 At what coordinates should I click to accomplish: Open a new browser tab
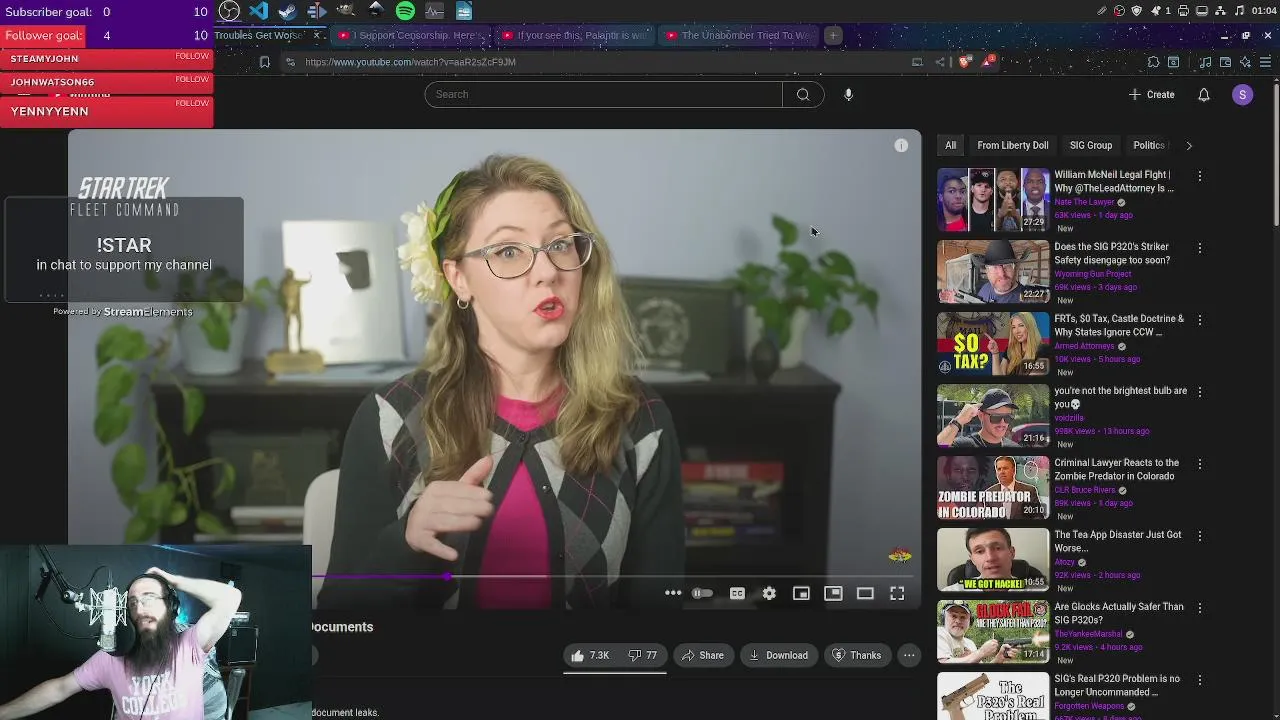pos(832,35)
